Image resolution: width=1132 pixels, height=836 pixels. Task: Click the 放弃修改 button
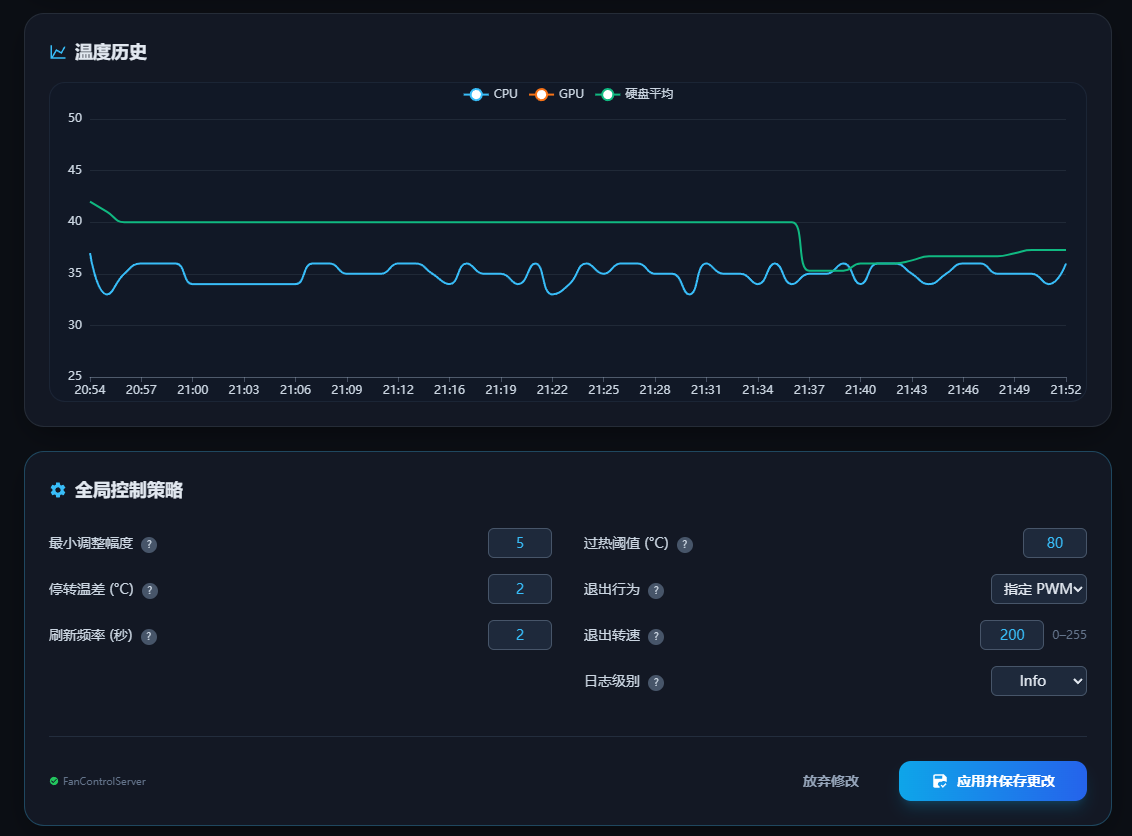tap(830, 781)
